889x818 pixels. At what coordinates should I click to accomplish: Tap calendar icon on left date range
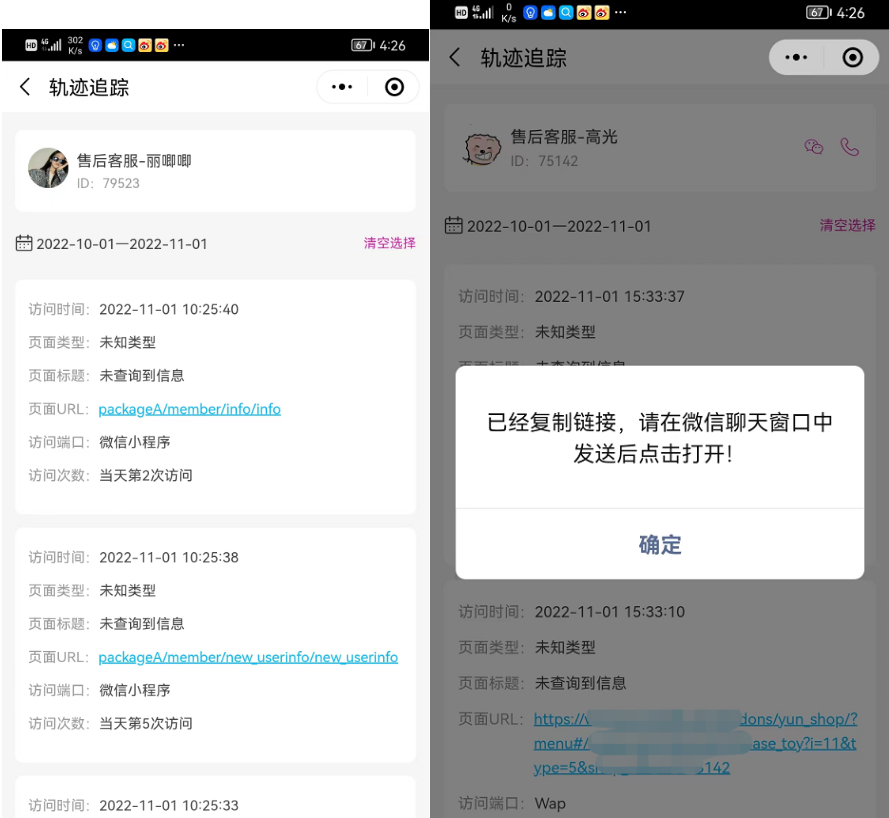24,243
